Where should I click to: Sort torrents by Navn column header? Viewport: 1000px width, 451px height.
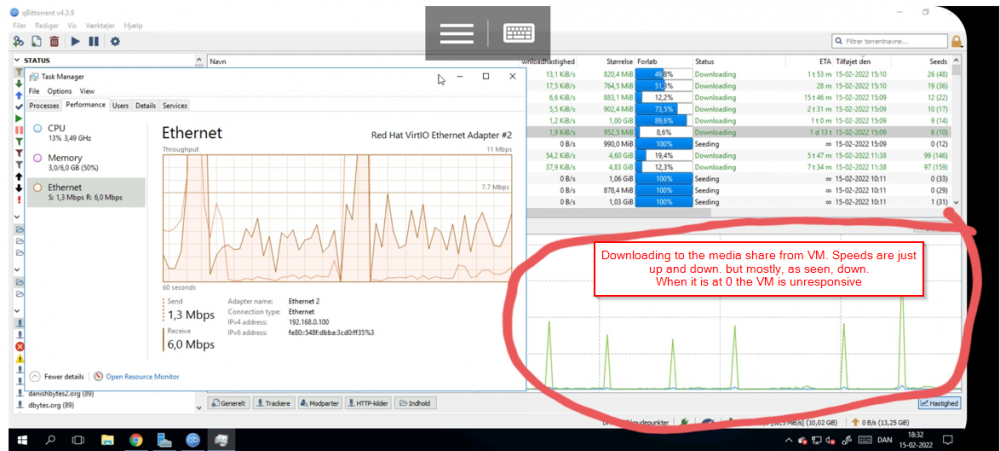(x=219, y=62)
